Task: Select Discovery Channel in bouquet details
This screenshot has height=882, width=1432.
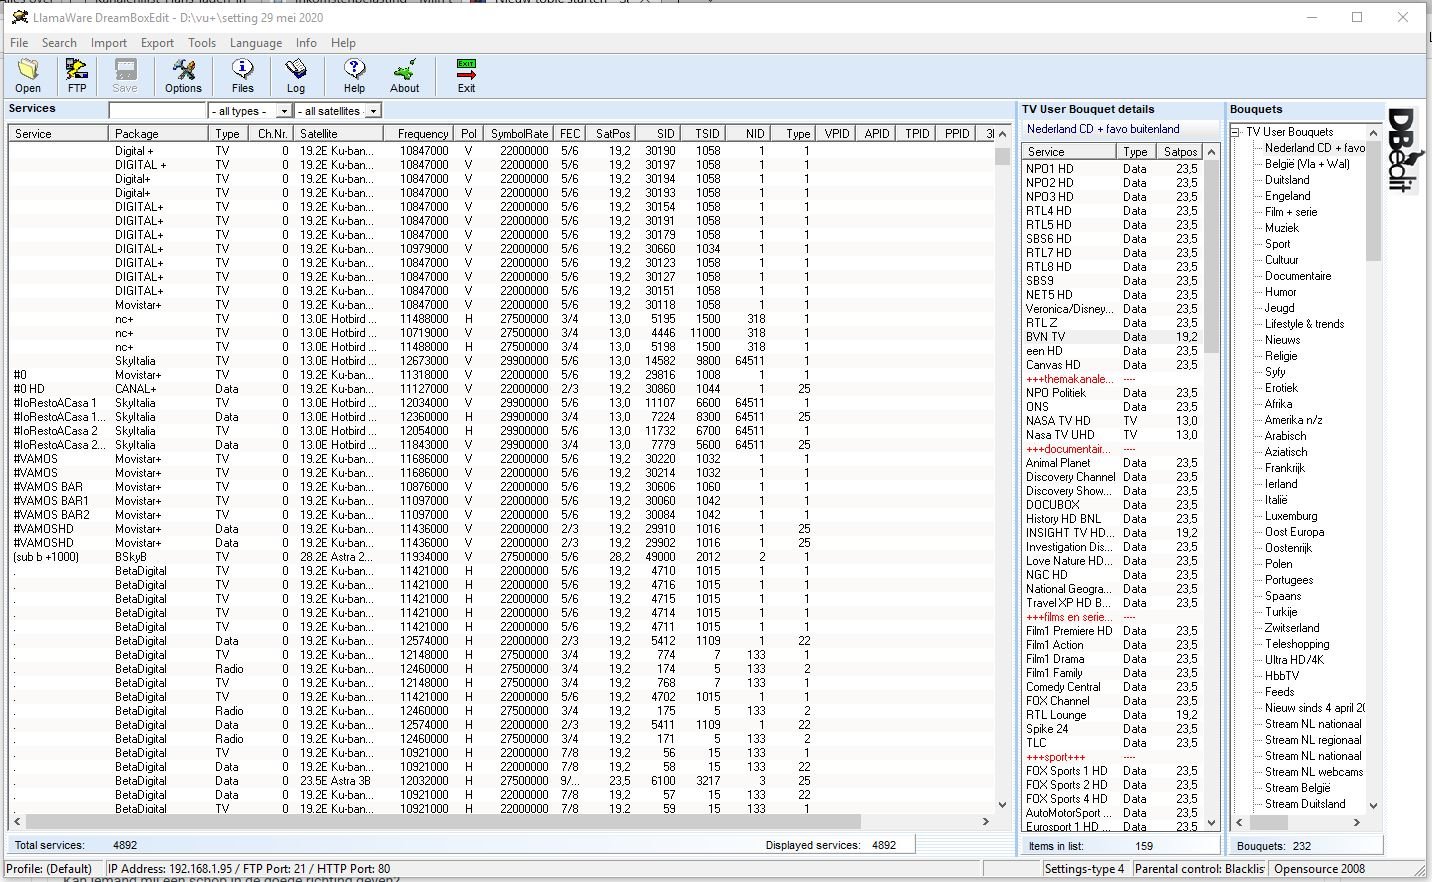Action: [1112, 477]
